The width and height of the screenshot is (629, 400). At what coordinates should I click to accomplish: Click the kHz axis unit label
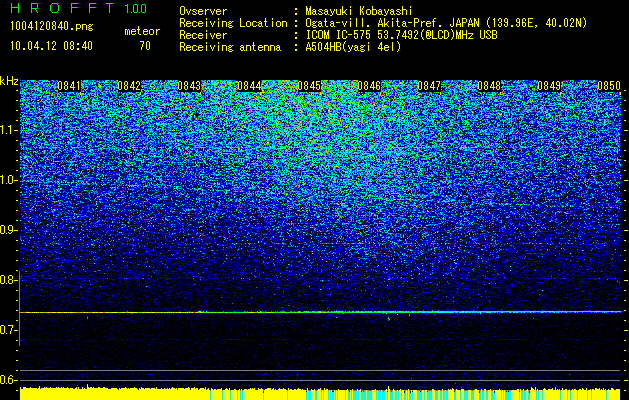9,81
